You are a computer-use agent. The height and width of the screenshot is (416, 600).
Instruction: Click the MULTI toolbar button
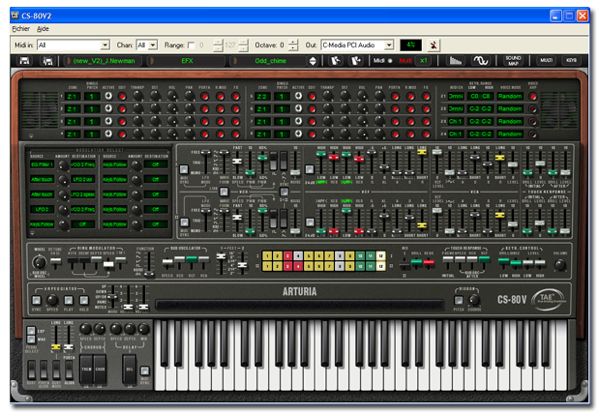(546, 60)
